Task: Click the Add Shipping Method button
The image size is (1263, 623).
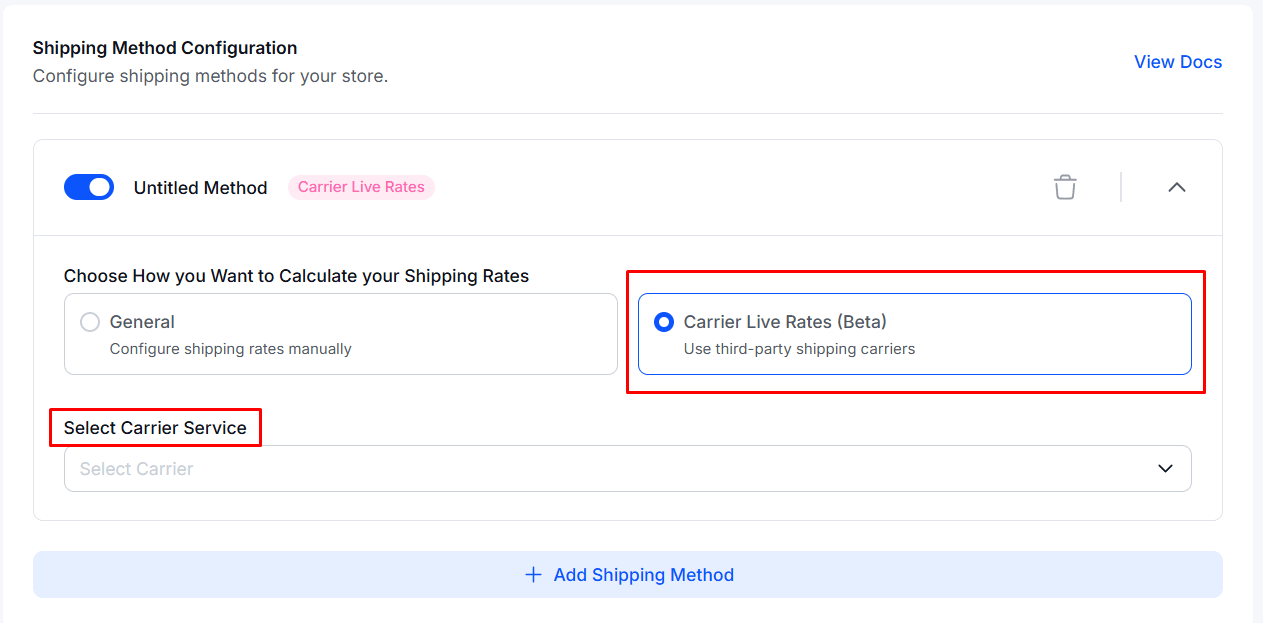Action: point(628,574)
